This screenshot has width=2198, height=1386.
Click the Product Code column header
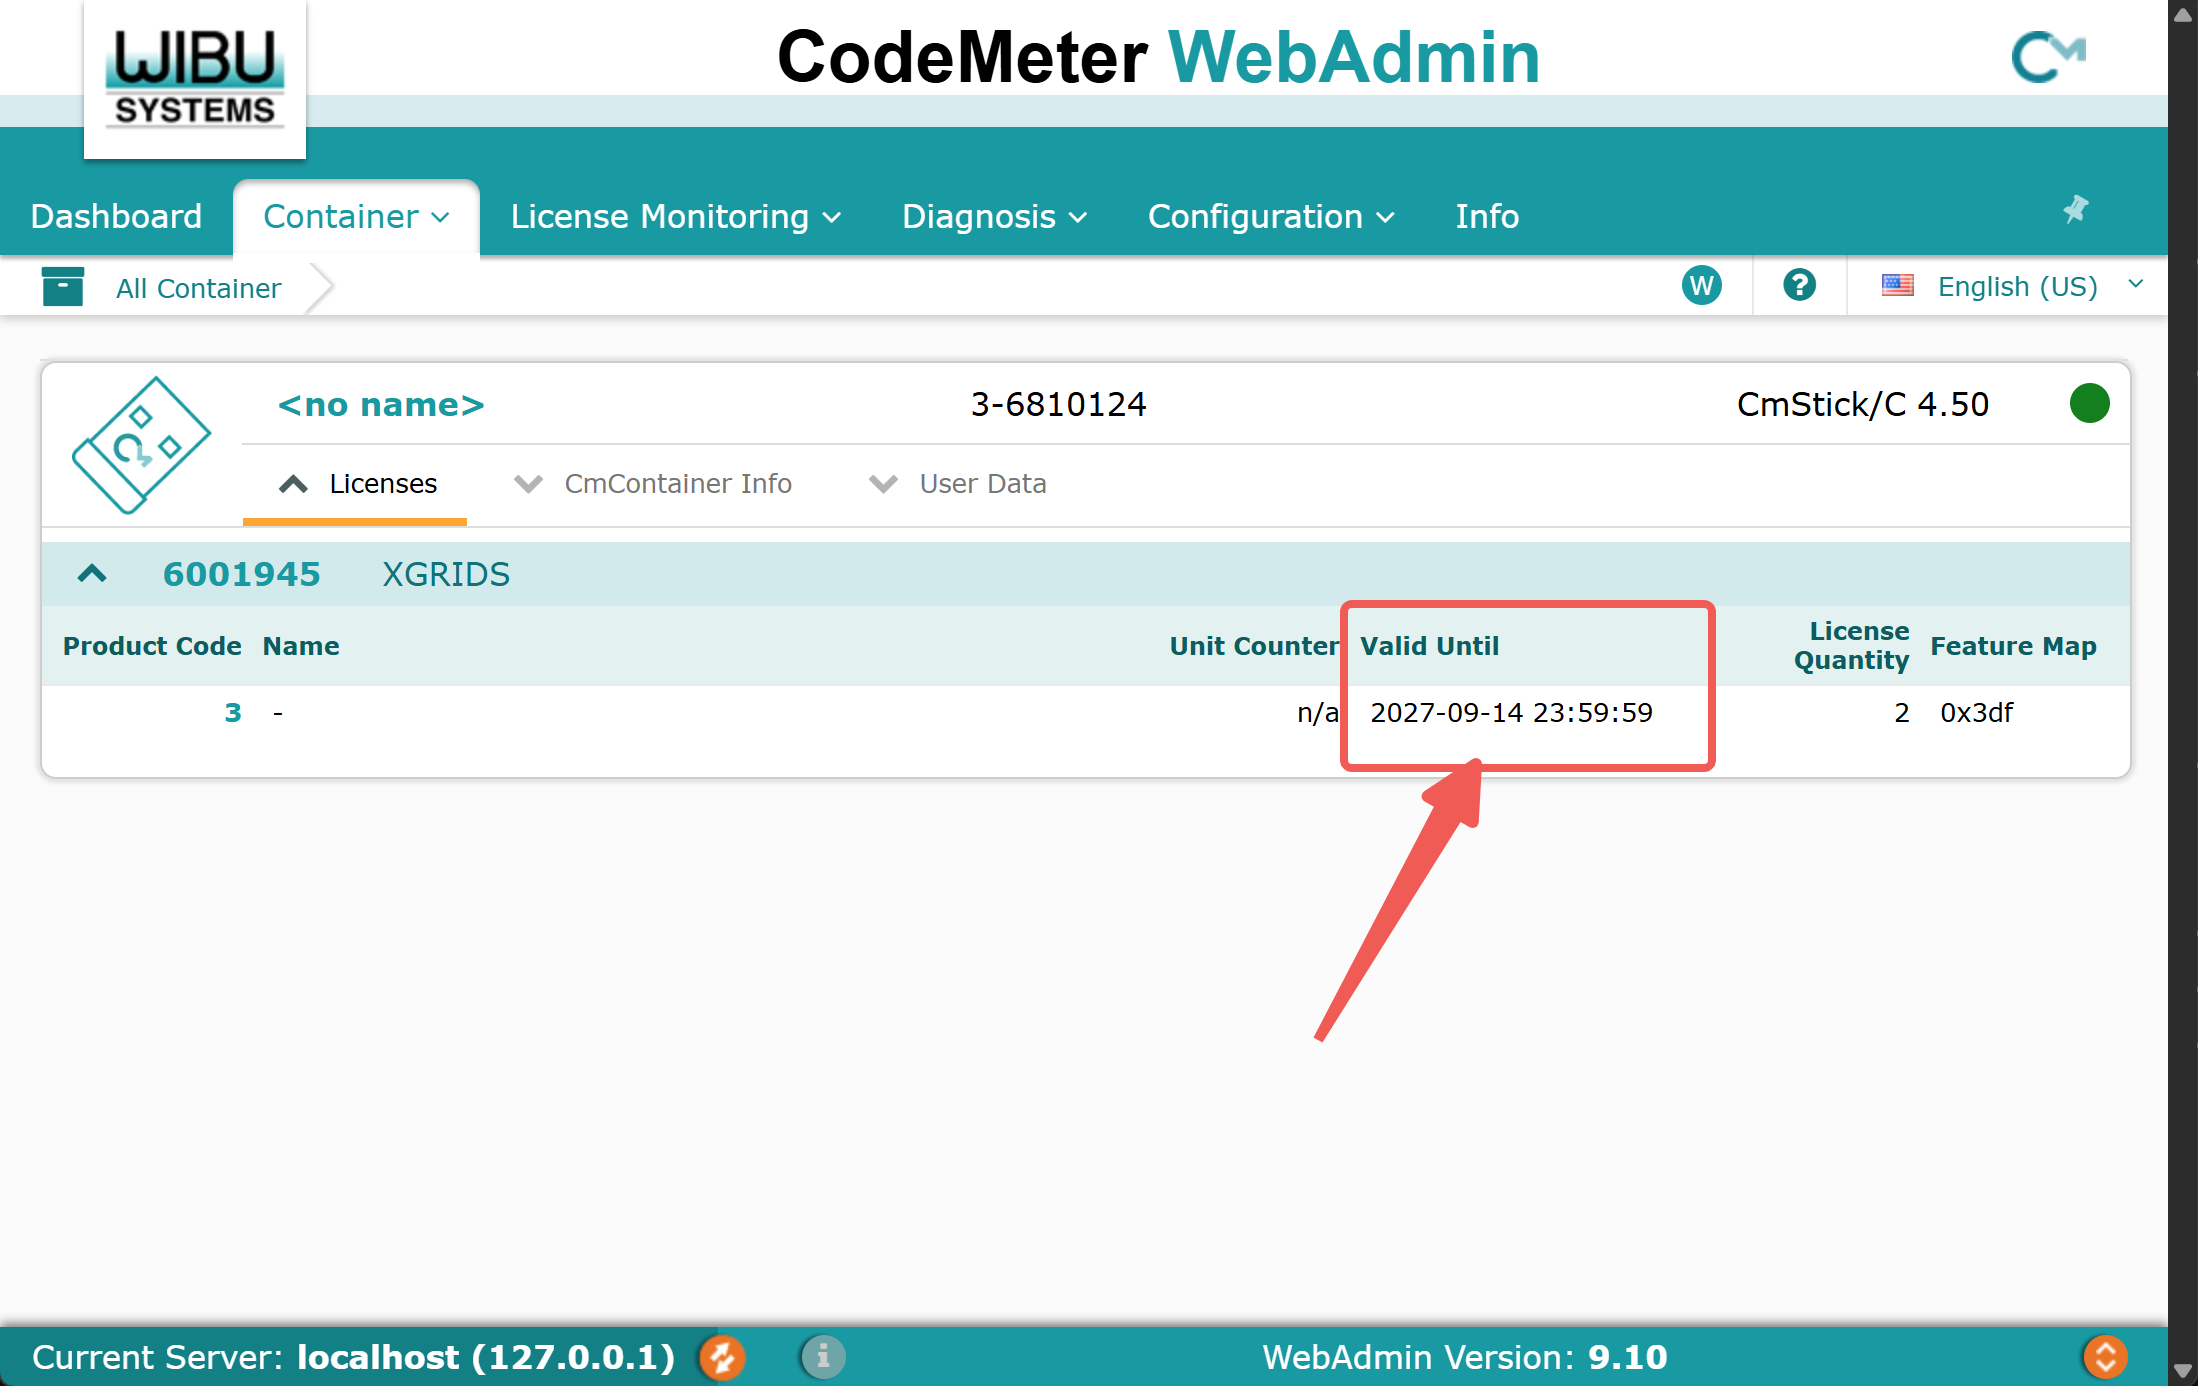[152, 646]
